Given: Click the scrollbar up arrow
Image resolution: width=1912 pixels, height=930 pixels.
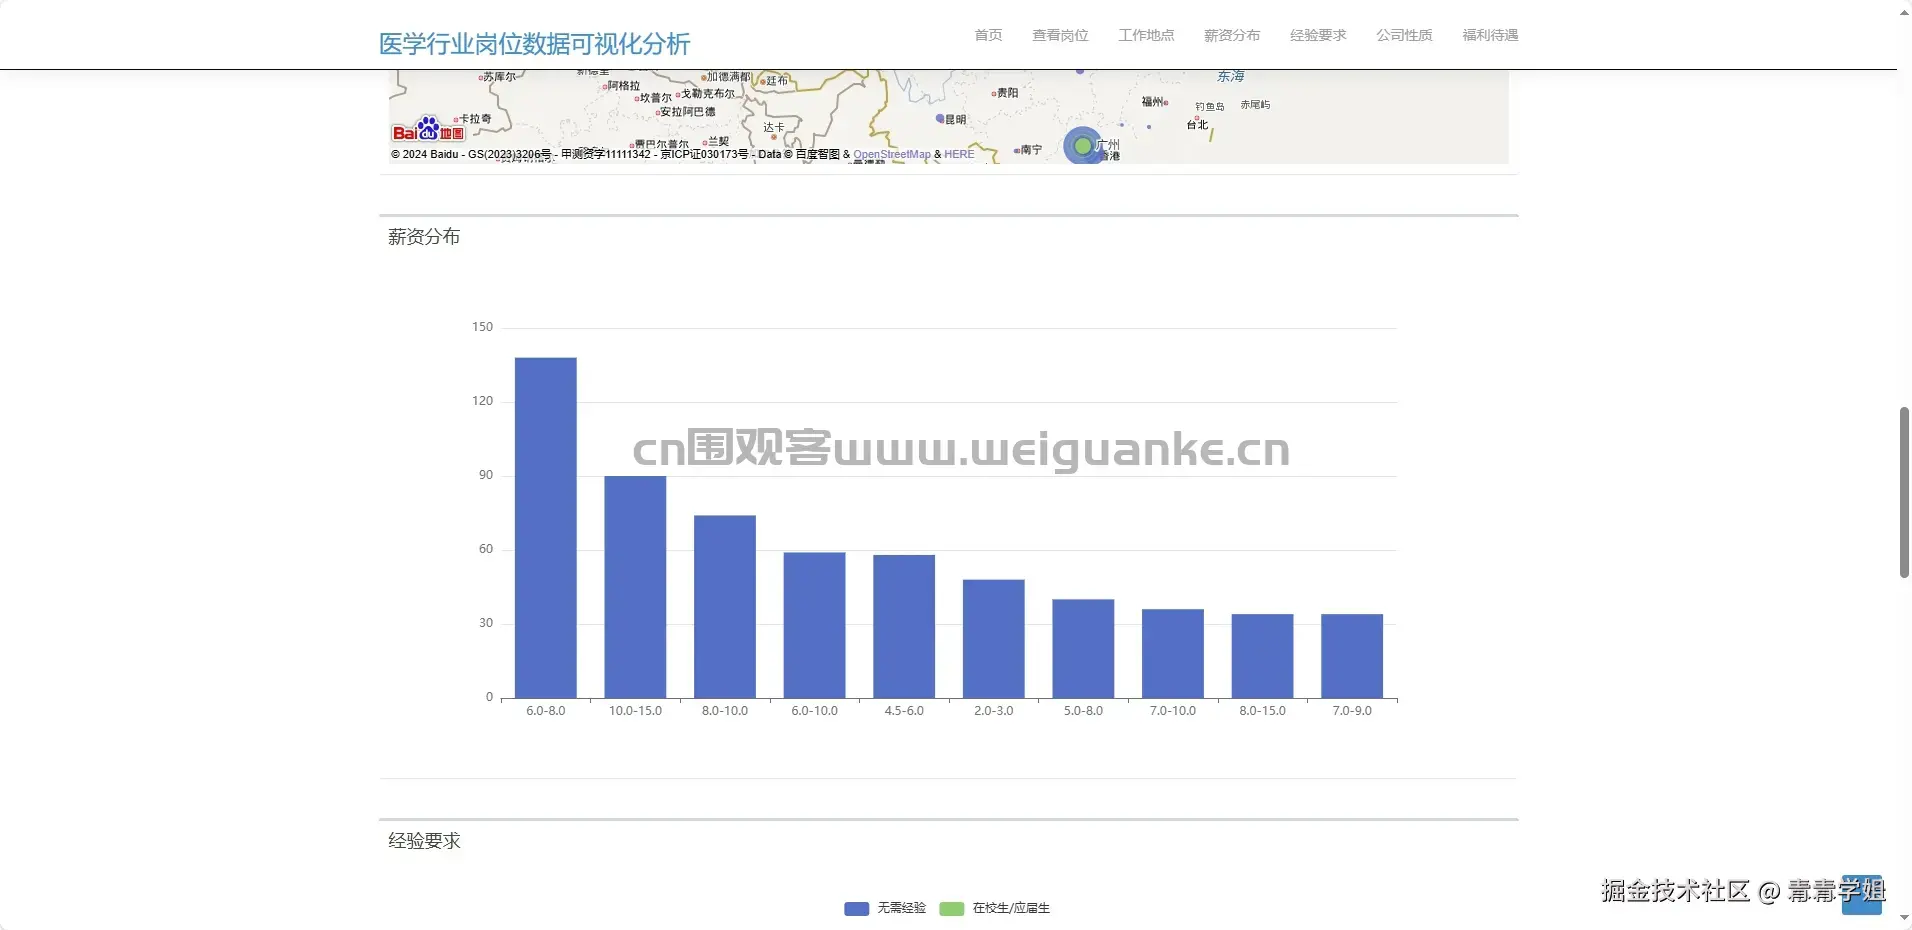Looking at the screenshot, I should (1904, 11).
